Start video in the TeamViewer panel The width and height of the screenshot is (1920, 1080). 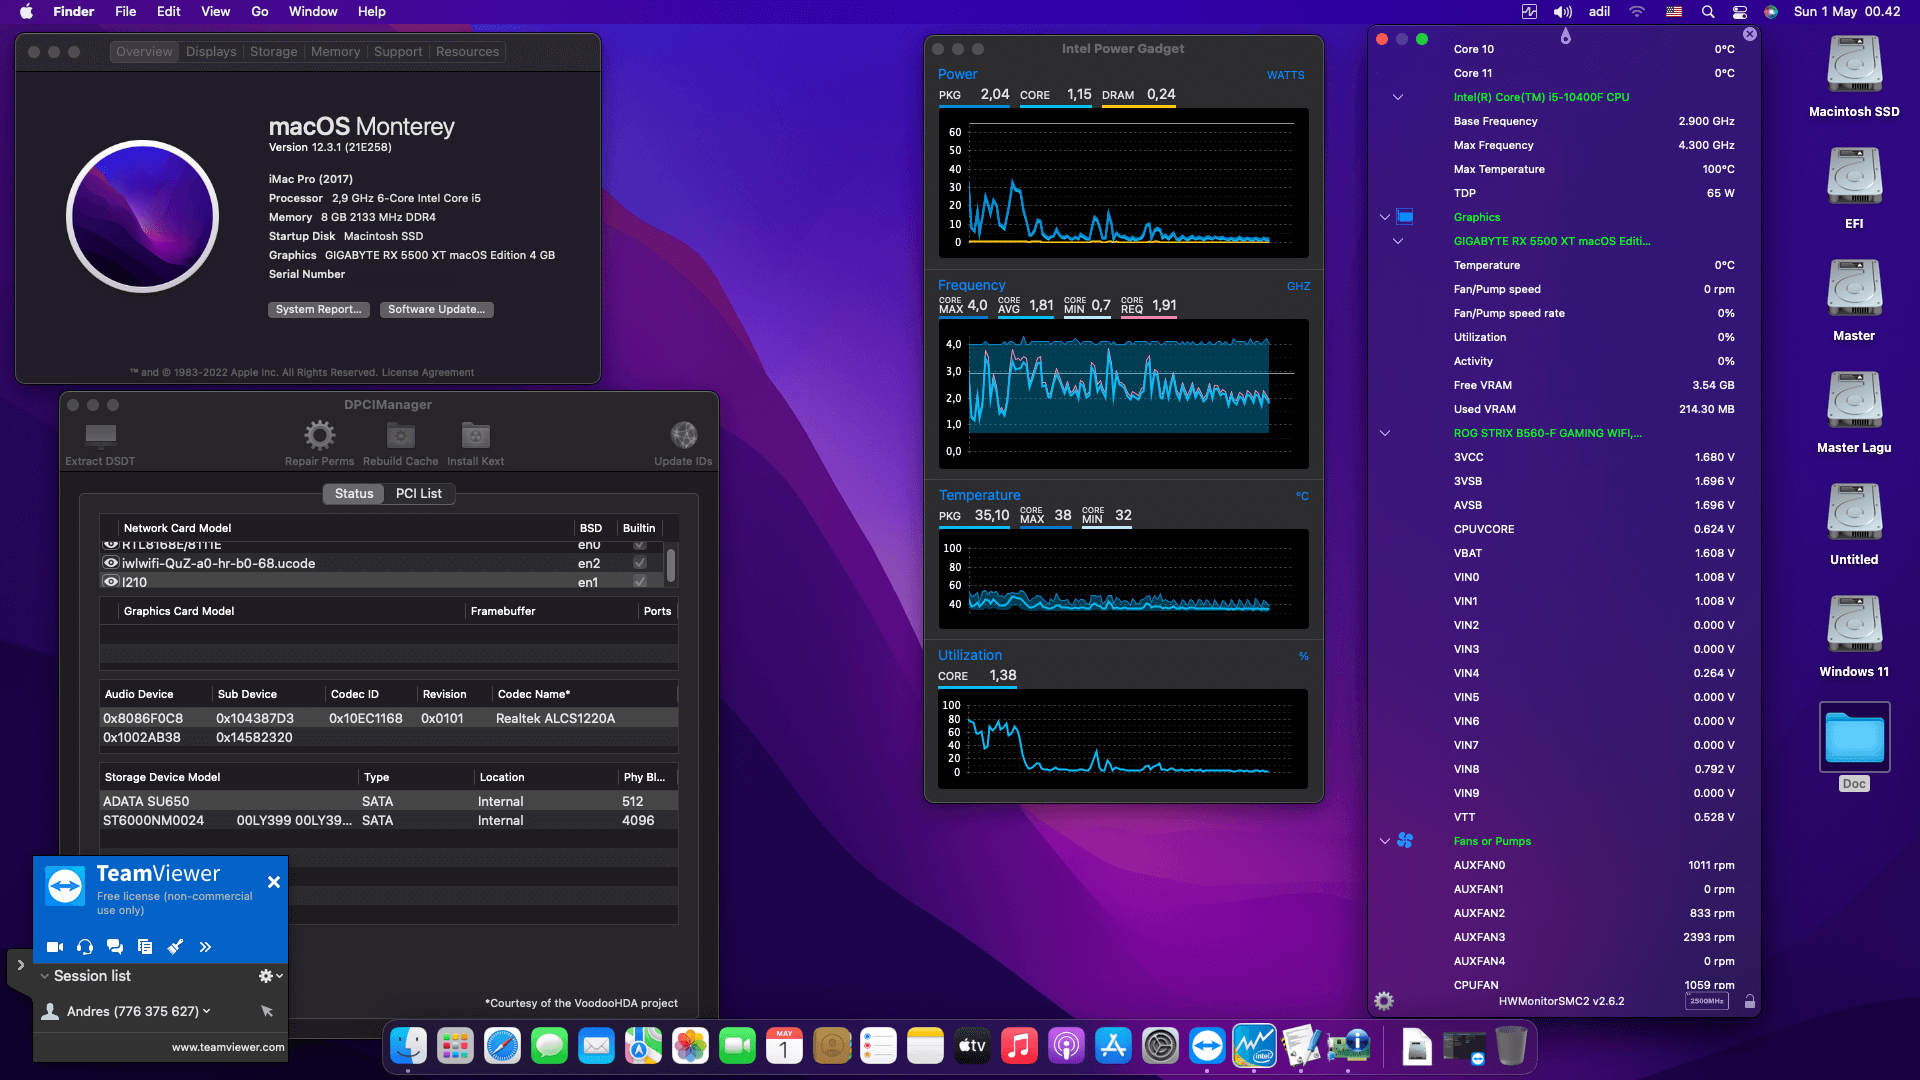pyautogui.click(x=55, y=947)
